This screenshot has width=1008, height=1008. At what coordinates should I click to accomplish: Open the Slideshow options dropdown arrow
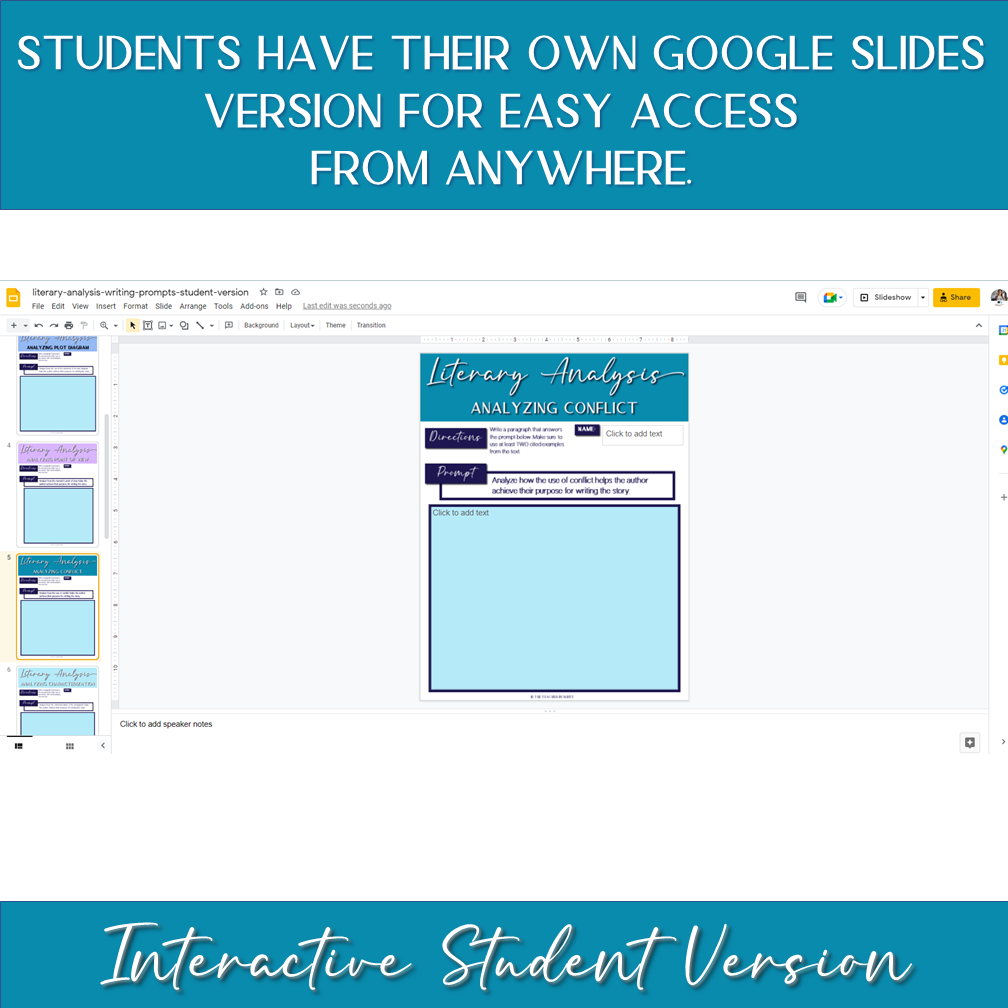922,297
